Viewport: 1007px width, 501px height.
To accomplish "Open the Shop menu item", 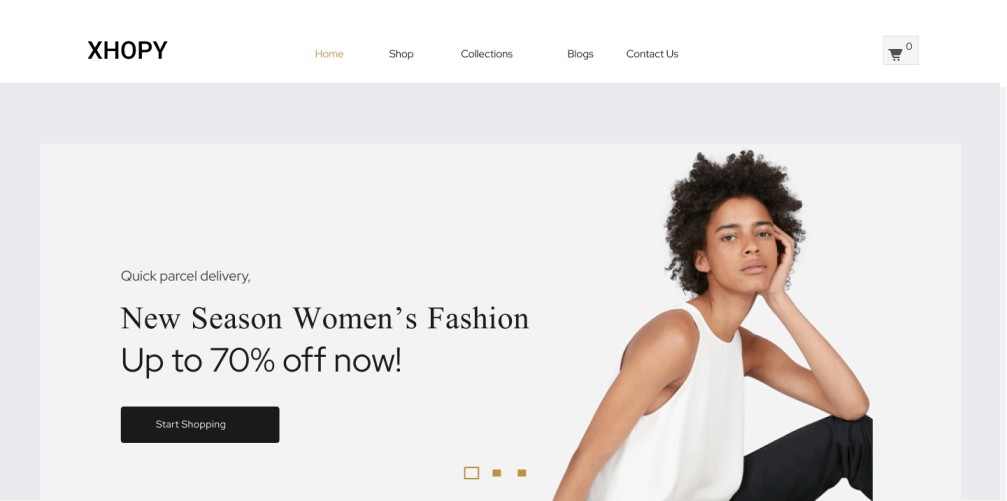I will pos(401,54).
